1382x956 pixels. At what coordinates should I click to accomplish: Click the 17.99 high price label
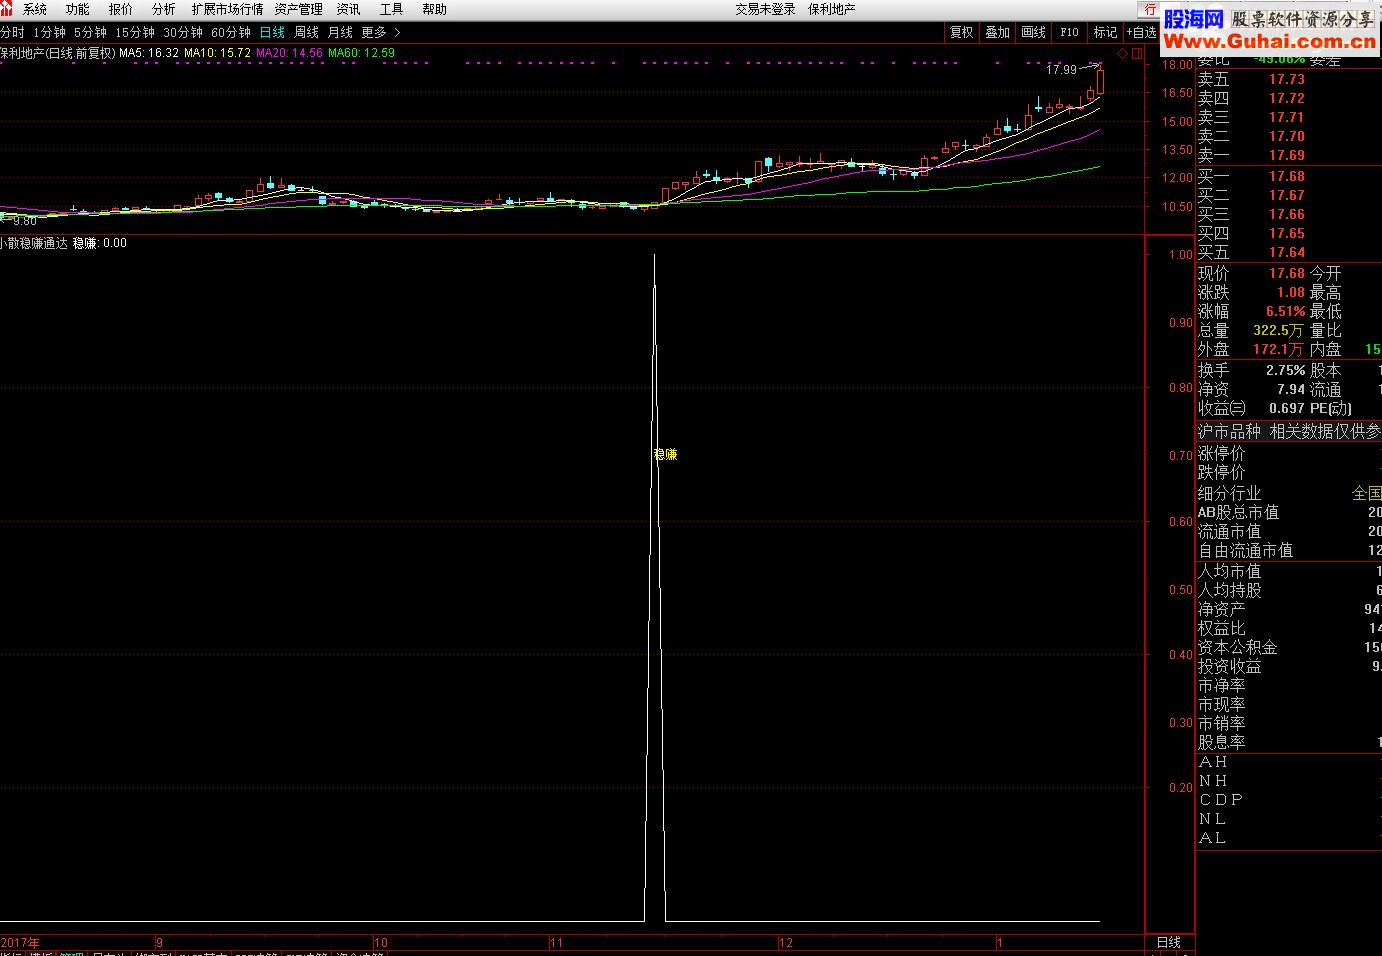(1061, 70)
